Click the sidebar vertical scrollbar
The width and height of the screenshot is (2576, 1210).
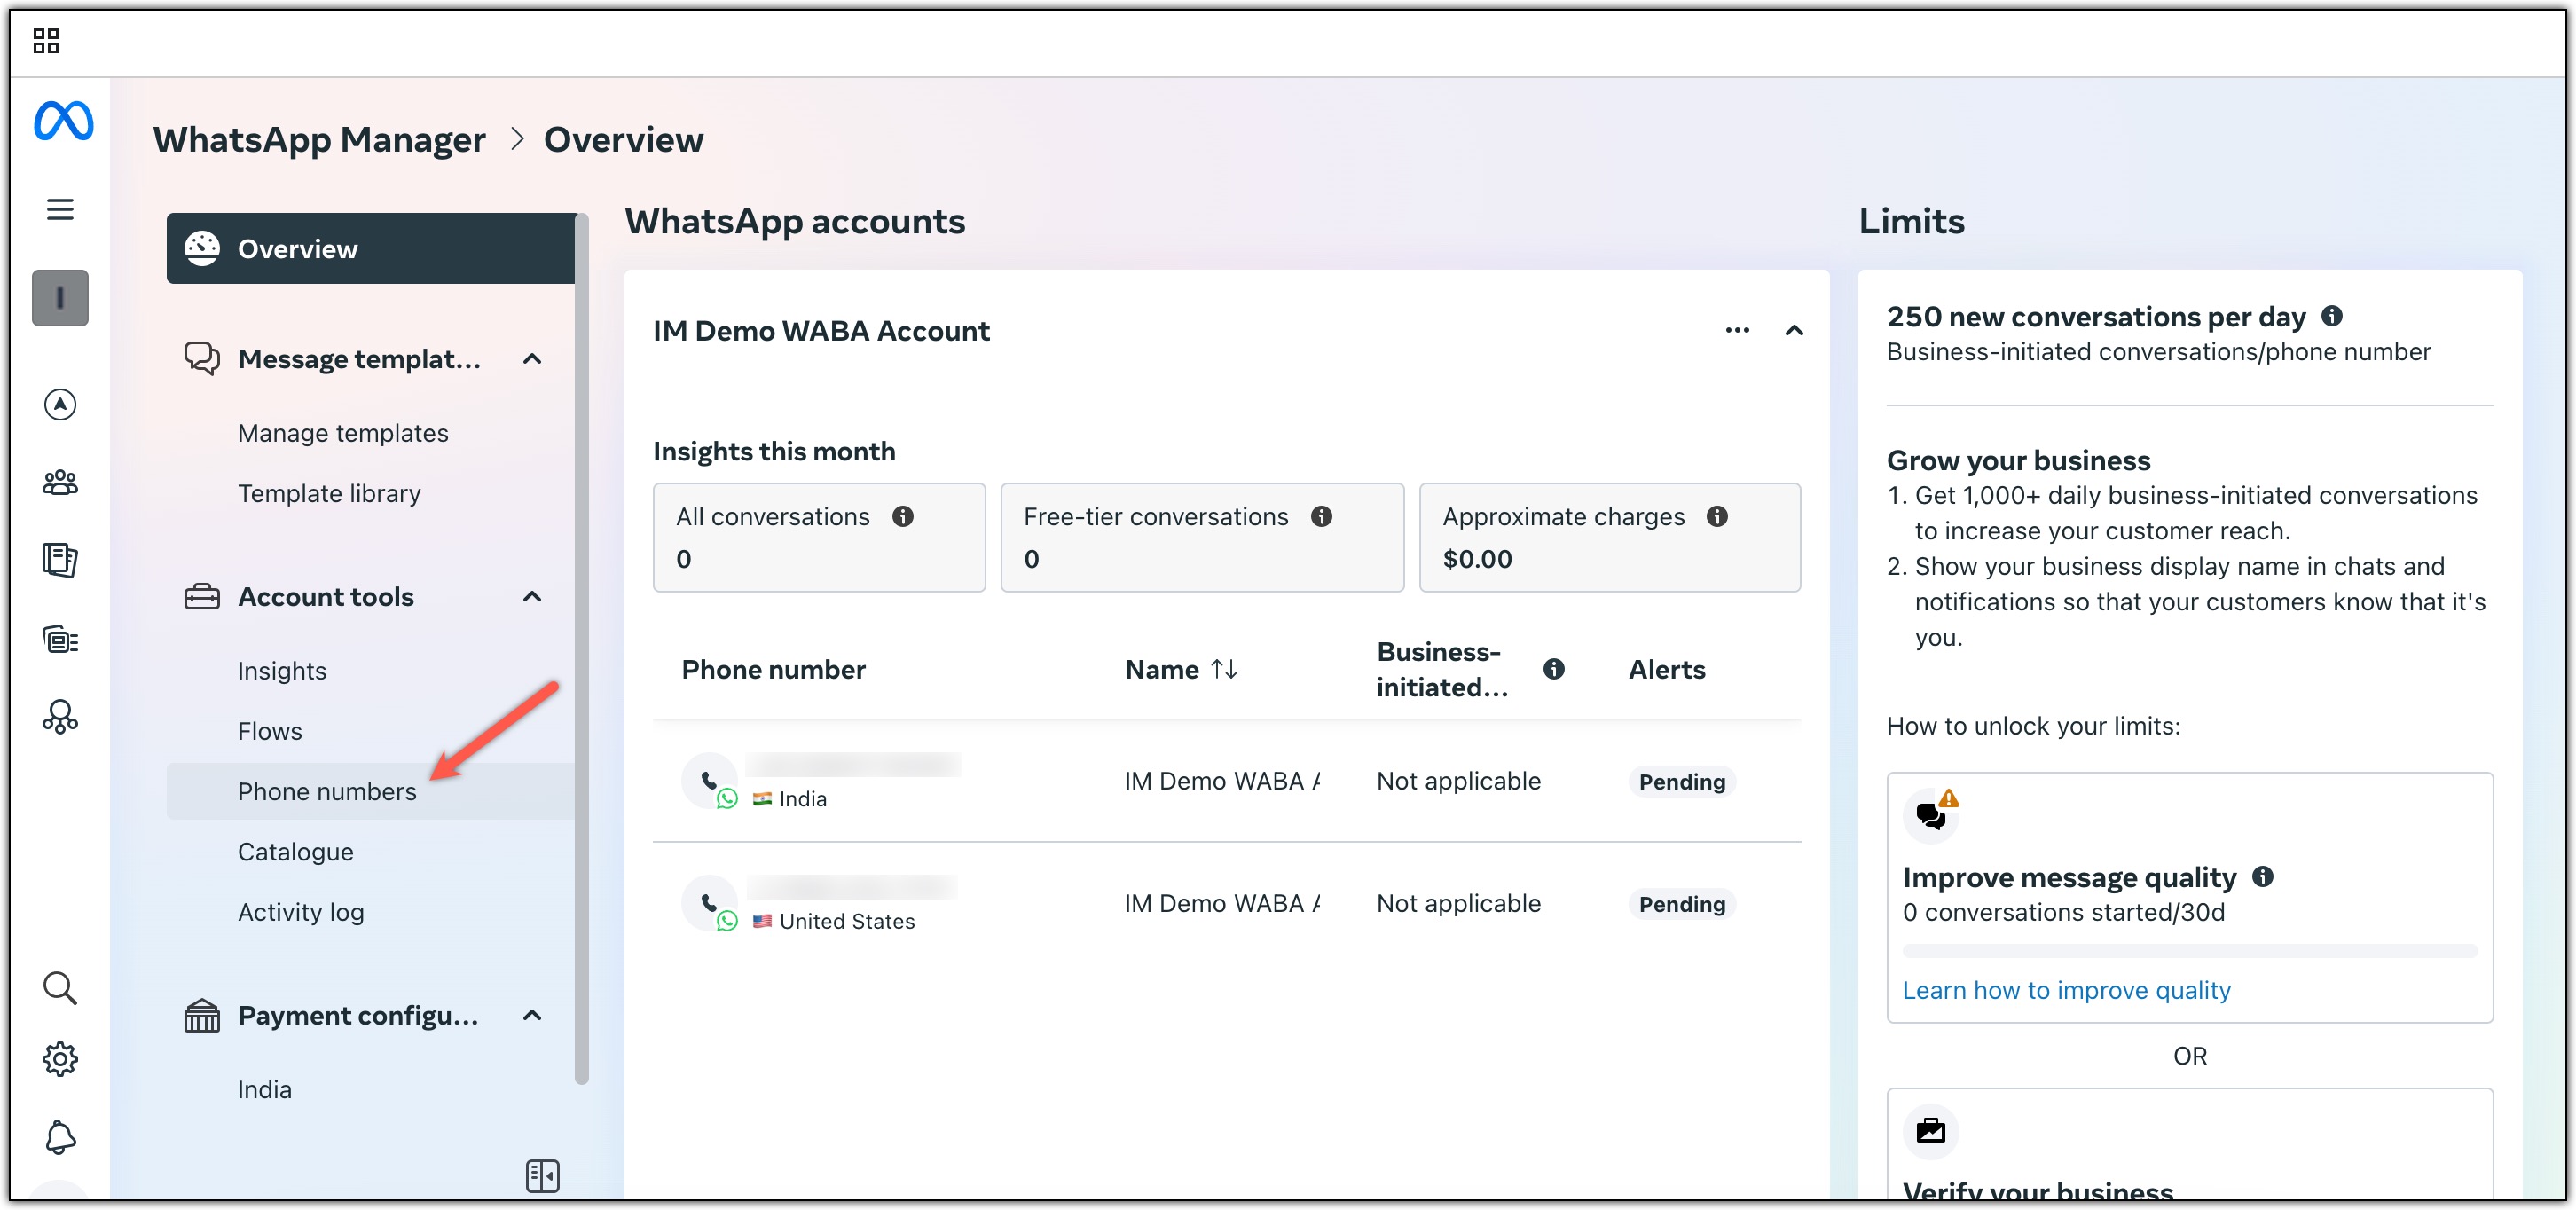582,648
